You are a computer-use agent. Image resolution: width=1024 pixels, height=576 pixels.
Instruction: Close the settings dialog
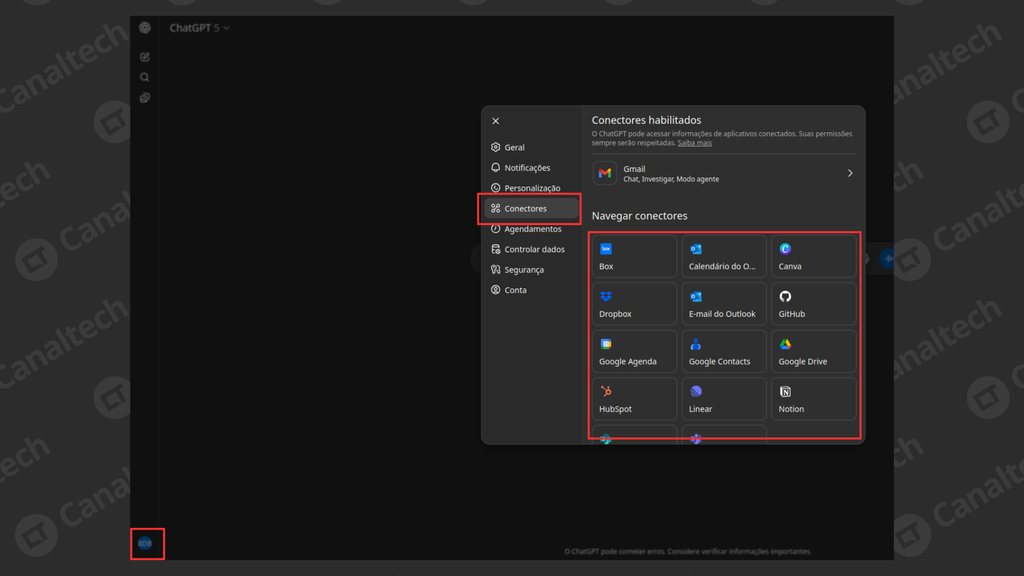pyautogui.click(x=496, y=121)
